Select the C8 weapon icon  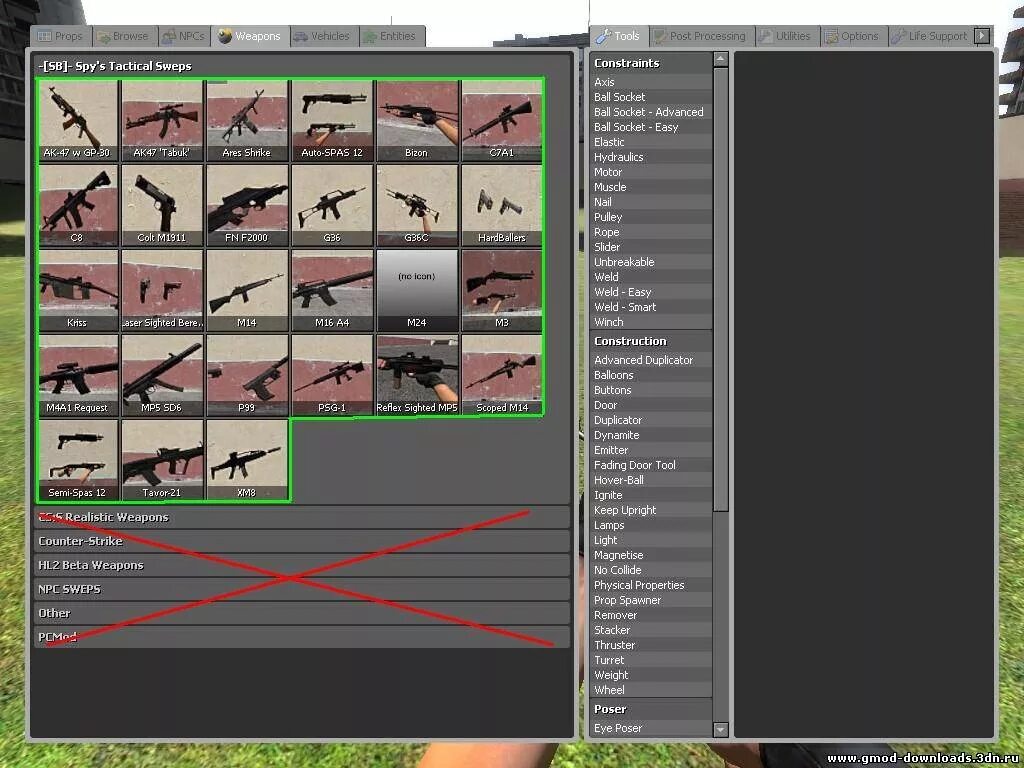pos(78,206)
